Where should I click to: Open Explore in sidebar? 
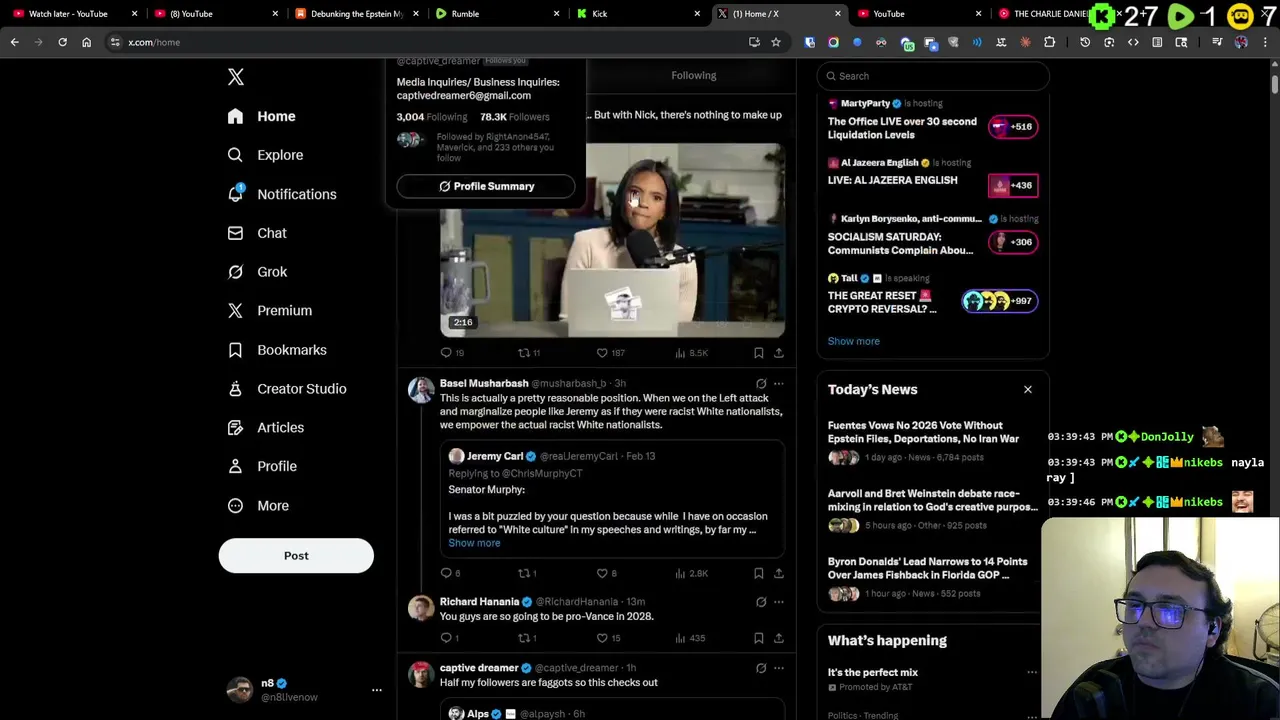tap(265, 155)
